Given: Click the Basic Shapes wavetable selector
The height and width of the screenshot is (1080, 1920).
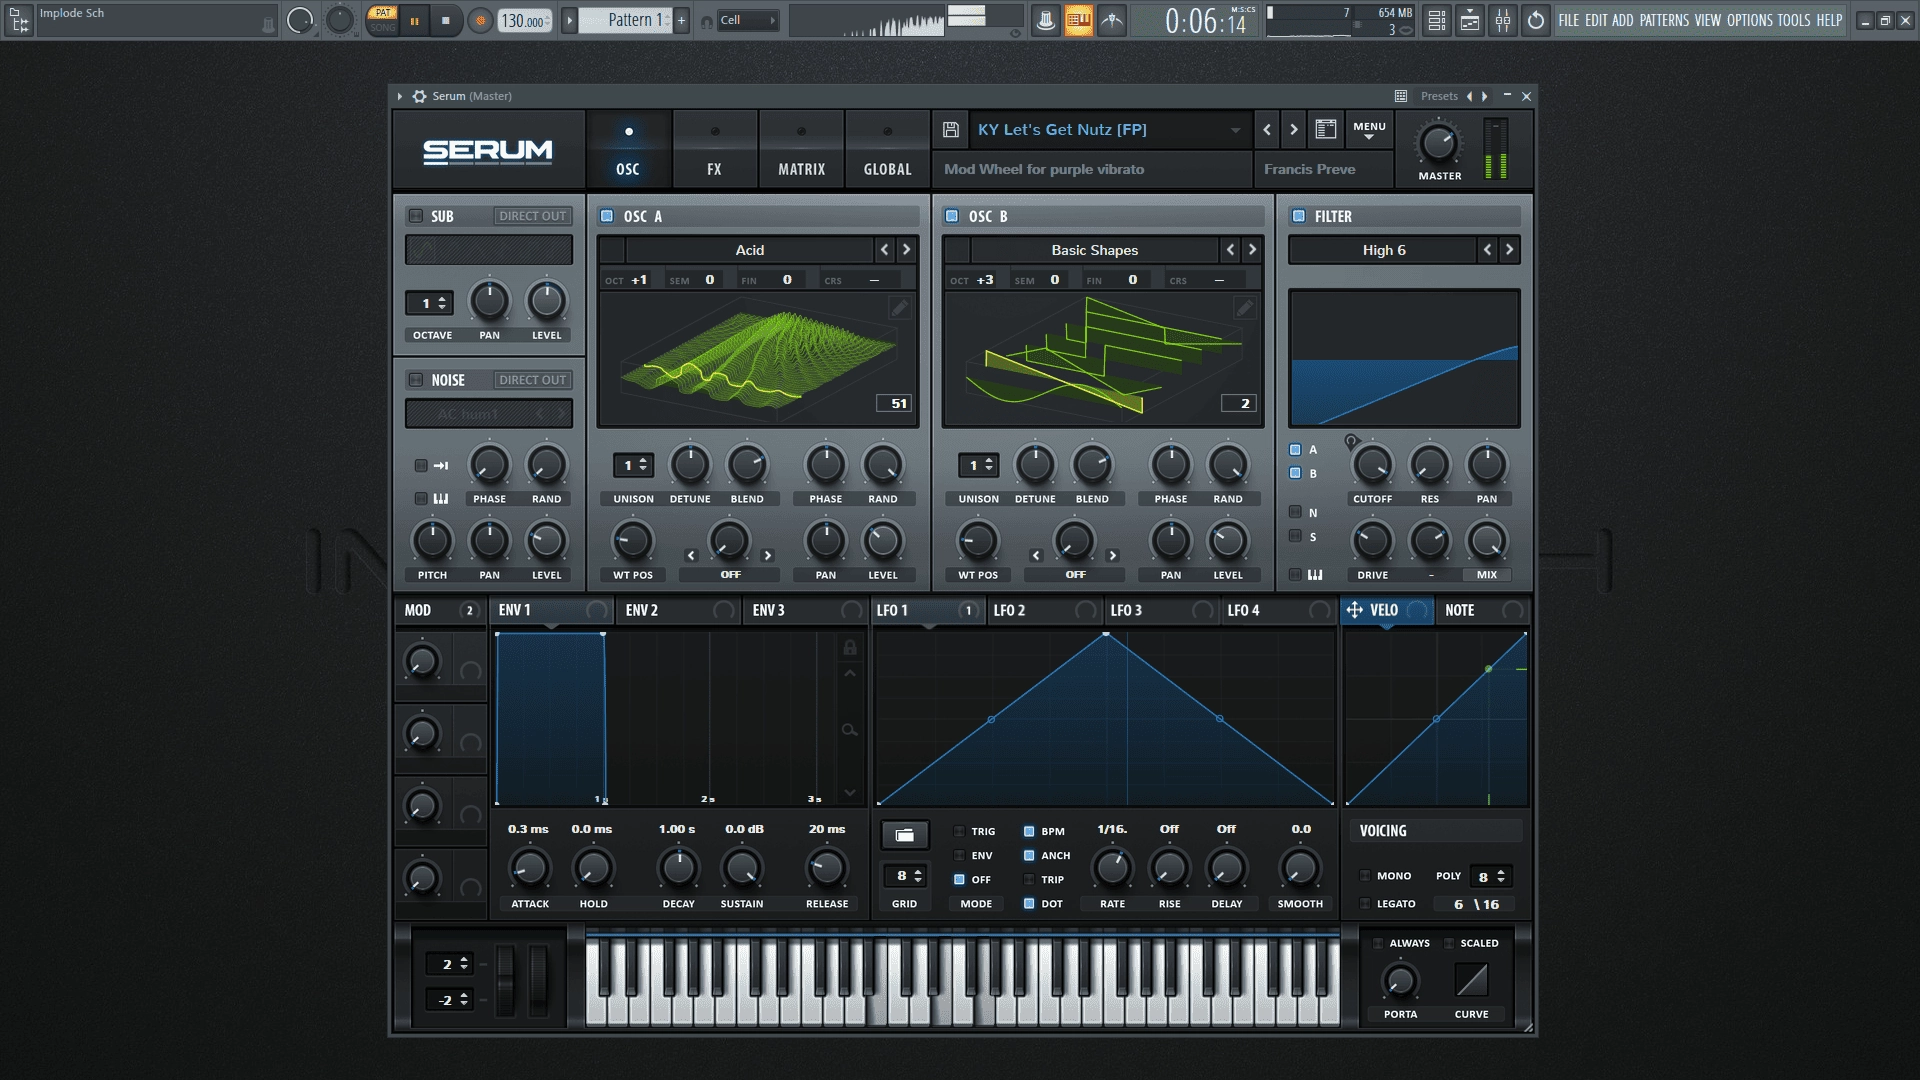Looking at the screenshot, I should 1094,250.
